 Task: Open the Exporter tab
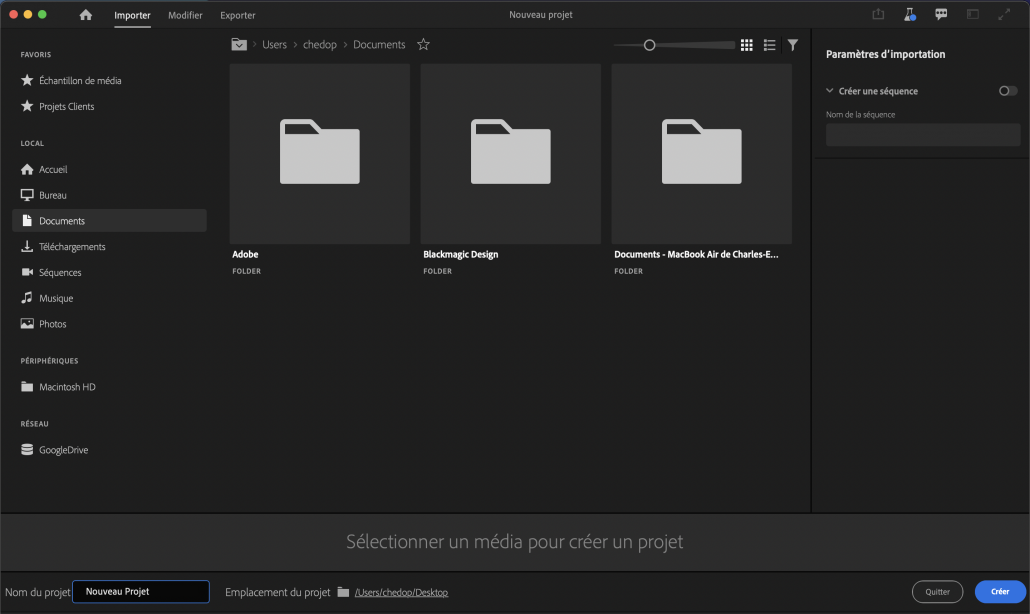pos(238,15)
